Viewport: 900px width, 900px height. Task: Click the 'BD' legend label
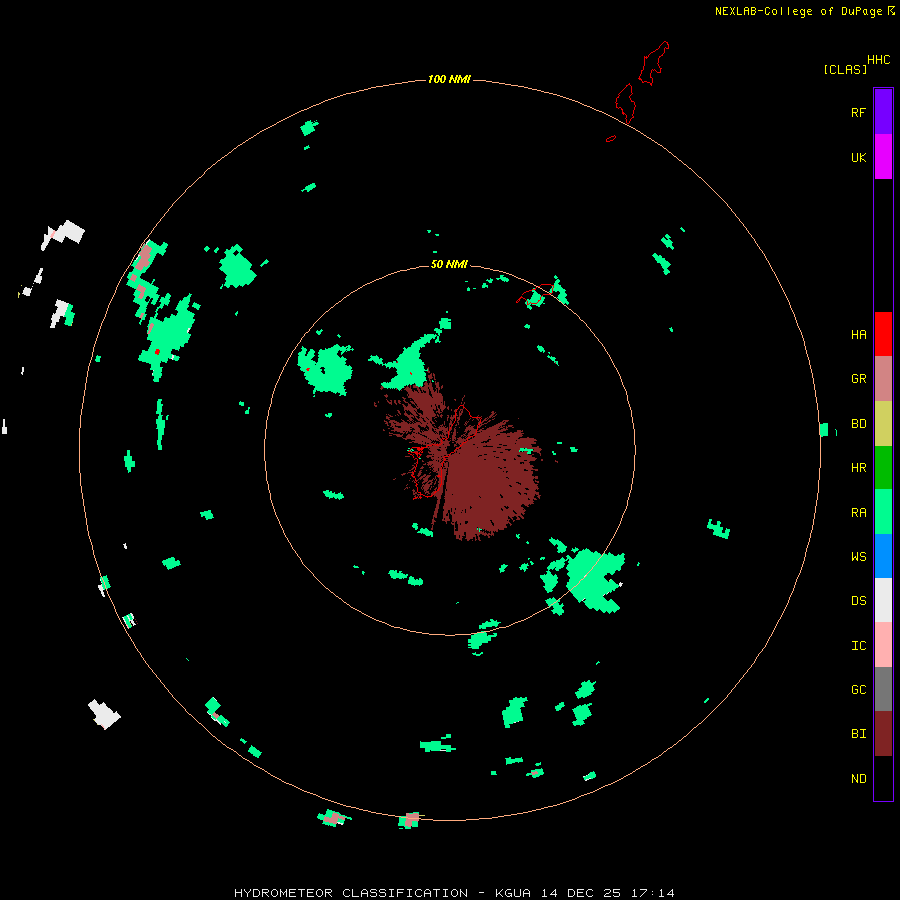[x=858, y=424]
